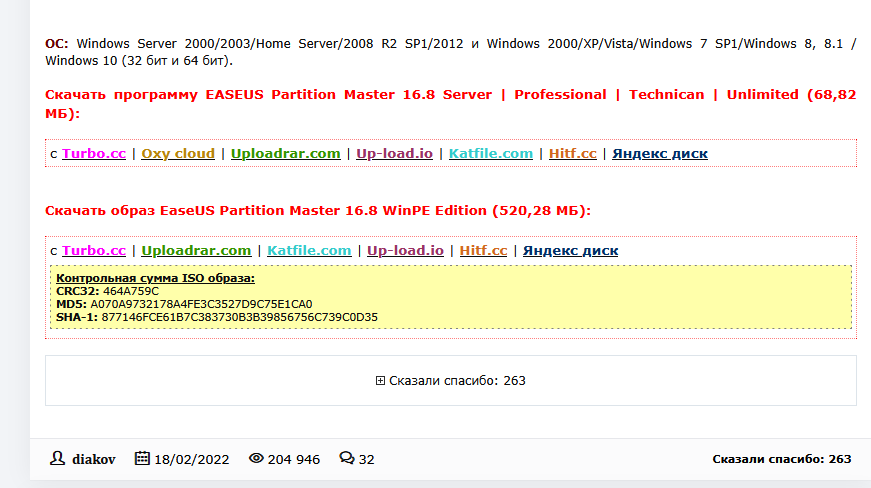Expand the 'Сказали спасибо: 263' plus box
This screenshot has height=488, width=871.
click(x=380, y=380)
